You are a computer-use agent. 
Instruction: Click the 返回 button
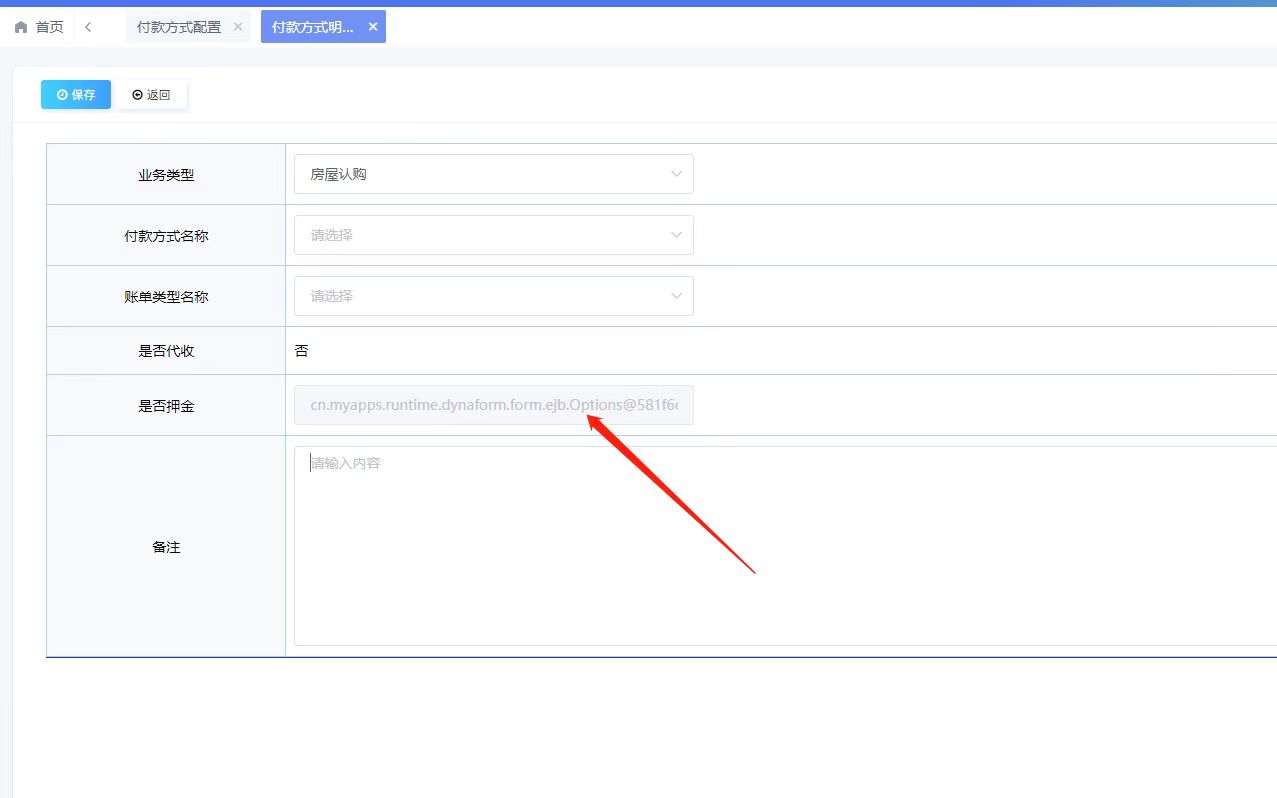pos(151,94)
